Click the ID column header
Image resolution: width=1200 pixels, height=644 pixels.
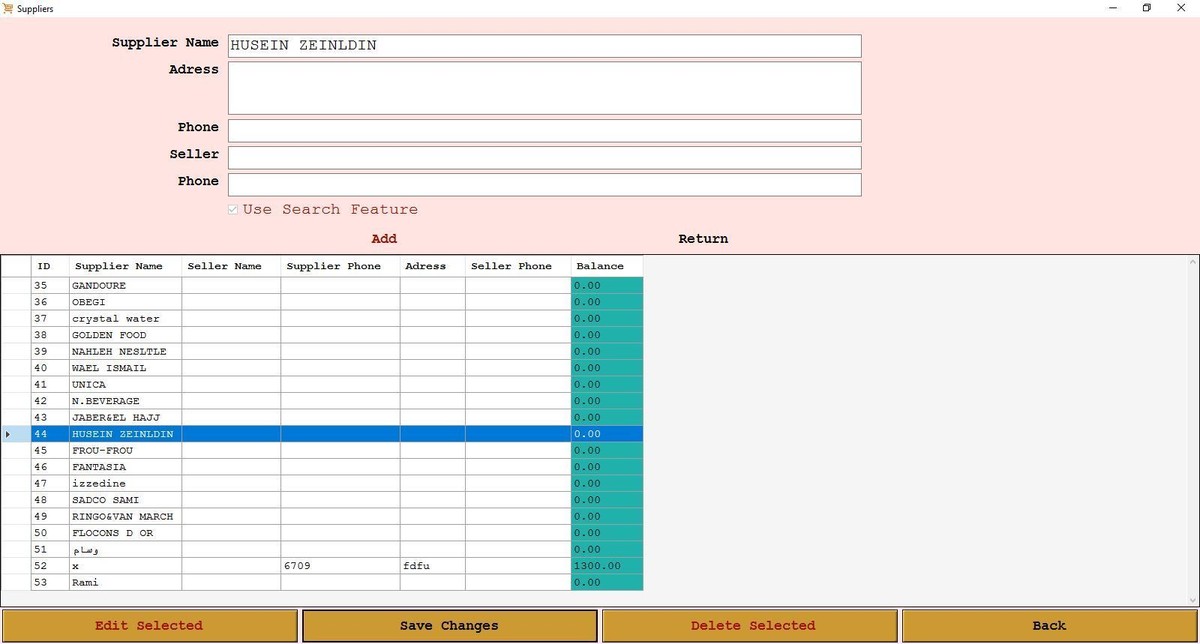tap(49, 266)
